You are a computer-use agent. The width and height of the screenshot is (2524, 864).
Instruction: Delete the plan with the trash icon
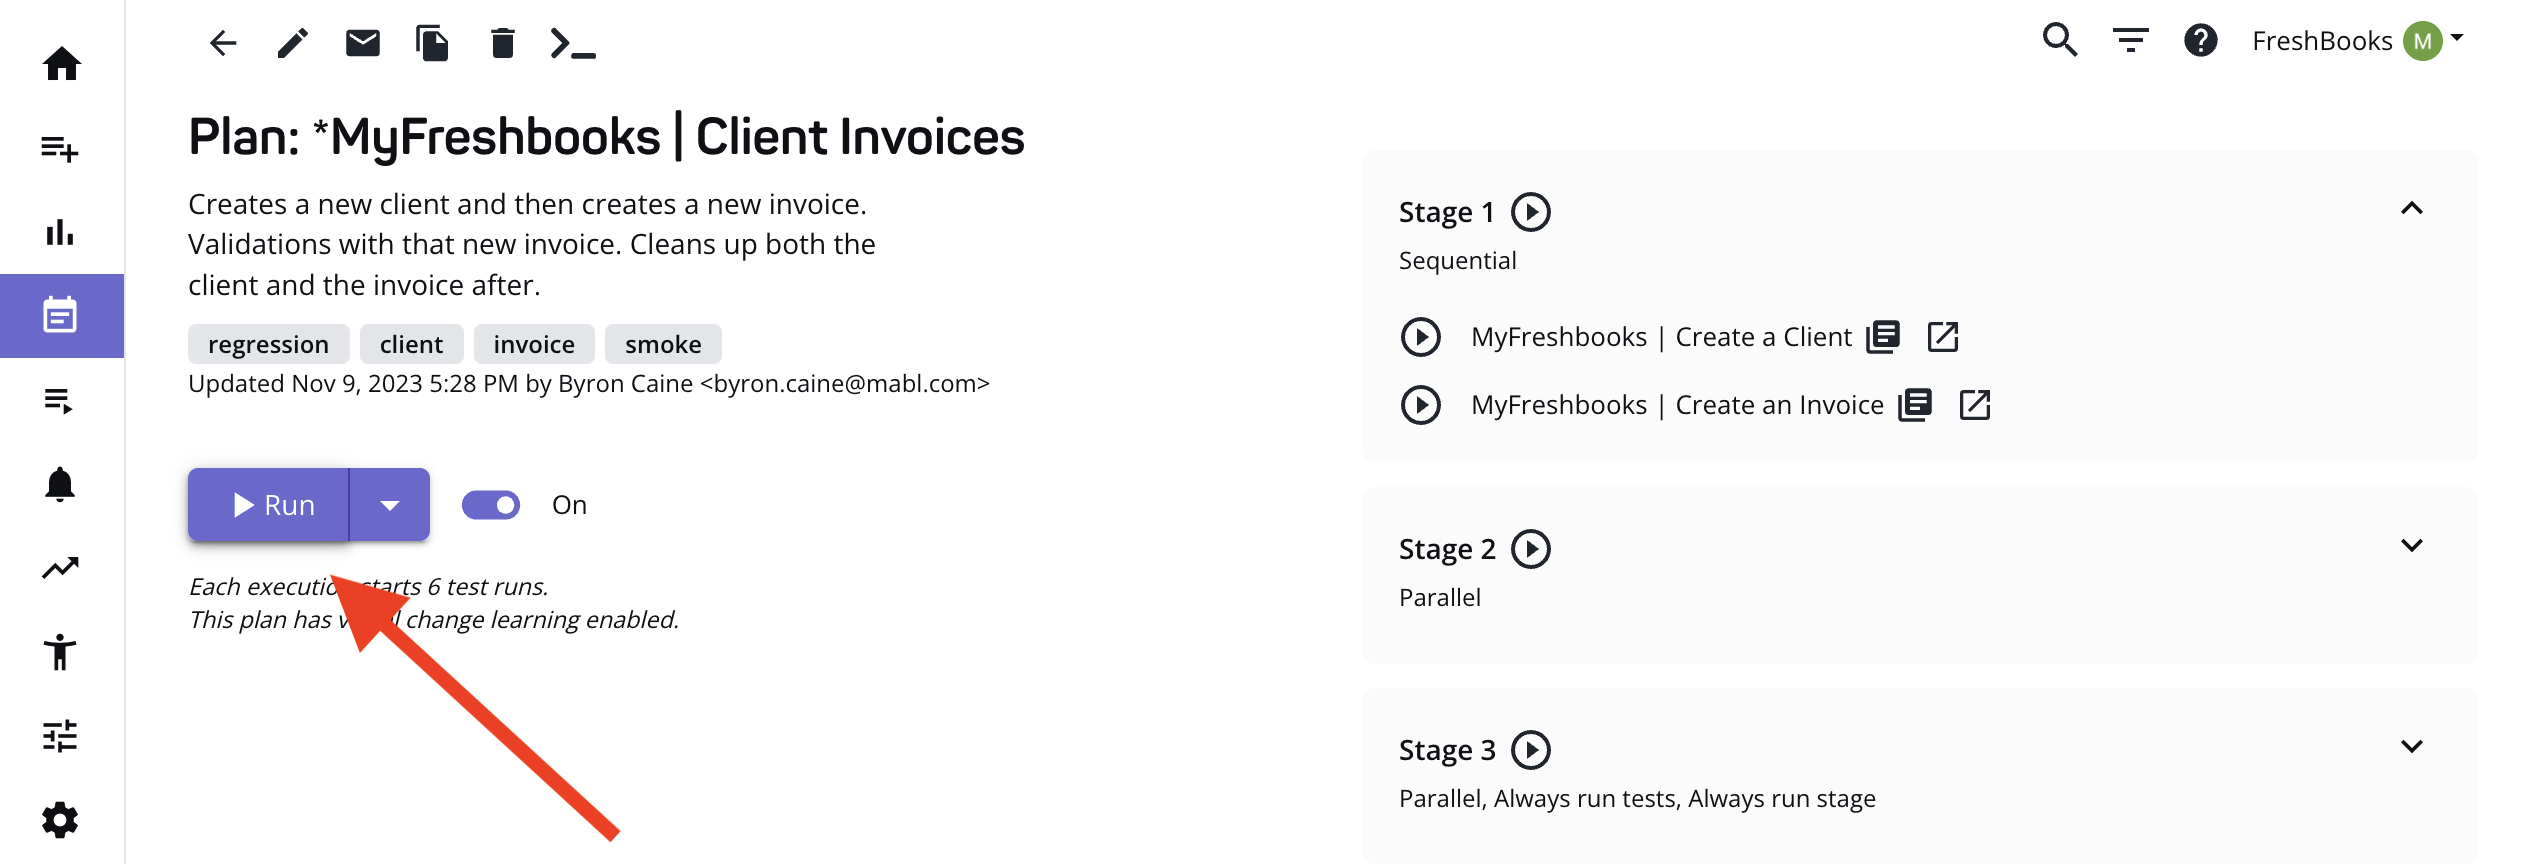click(502, 43)
